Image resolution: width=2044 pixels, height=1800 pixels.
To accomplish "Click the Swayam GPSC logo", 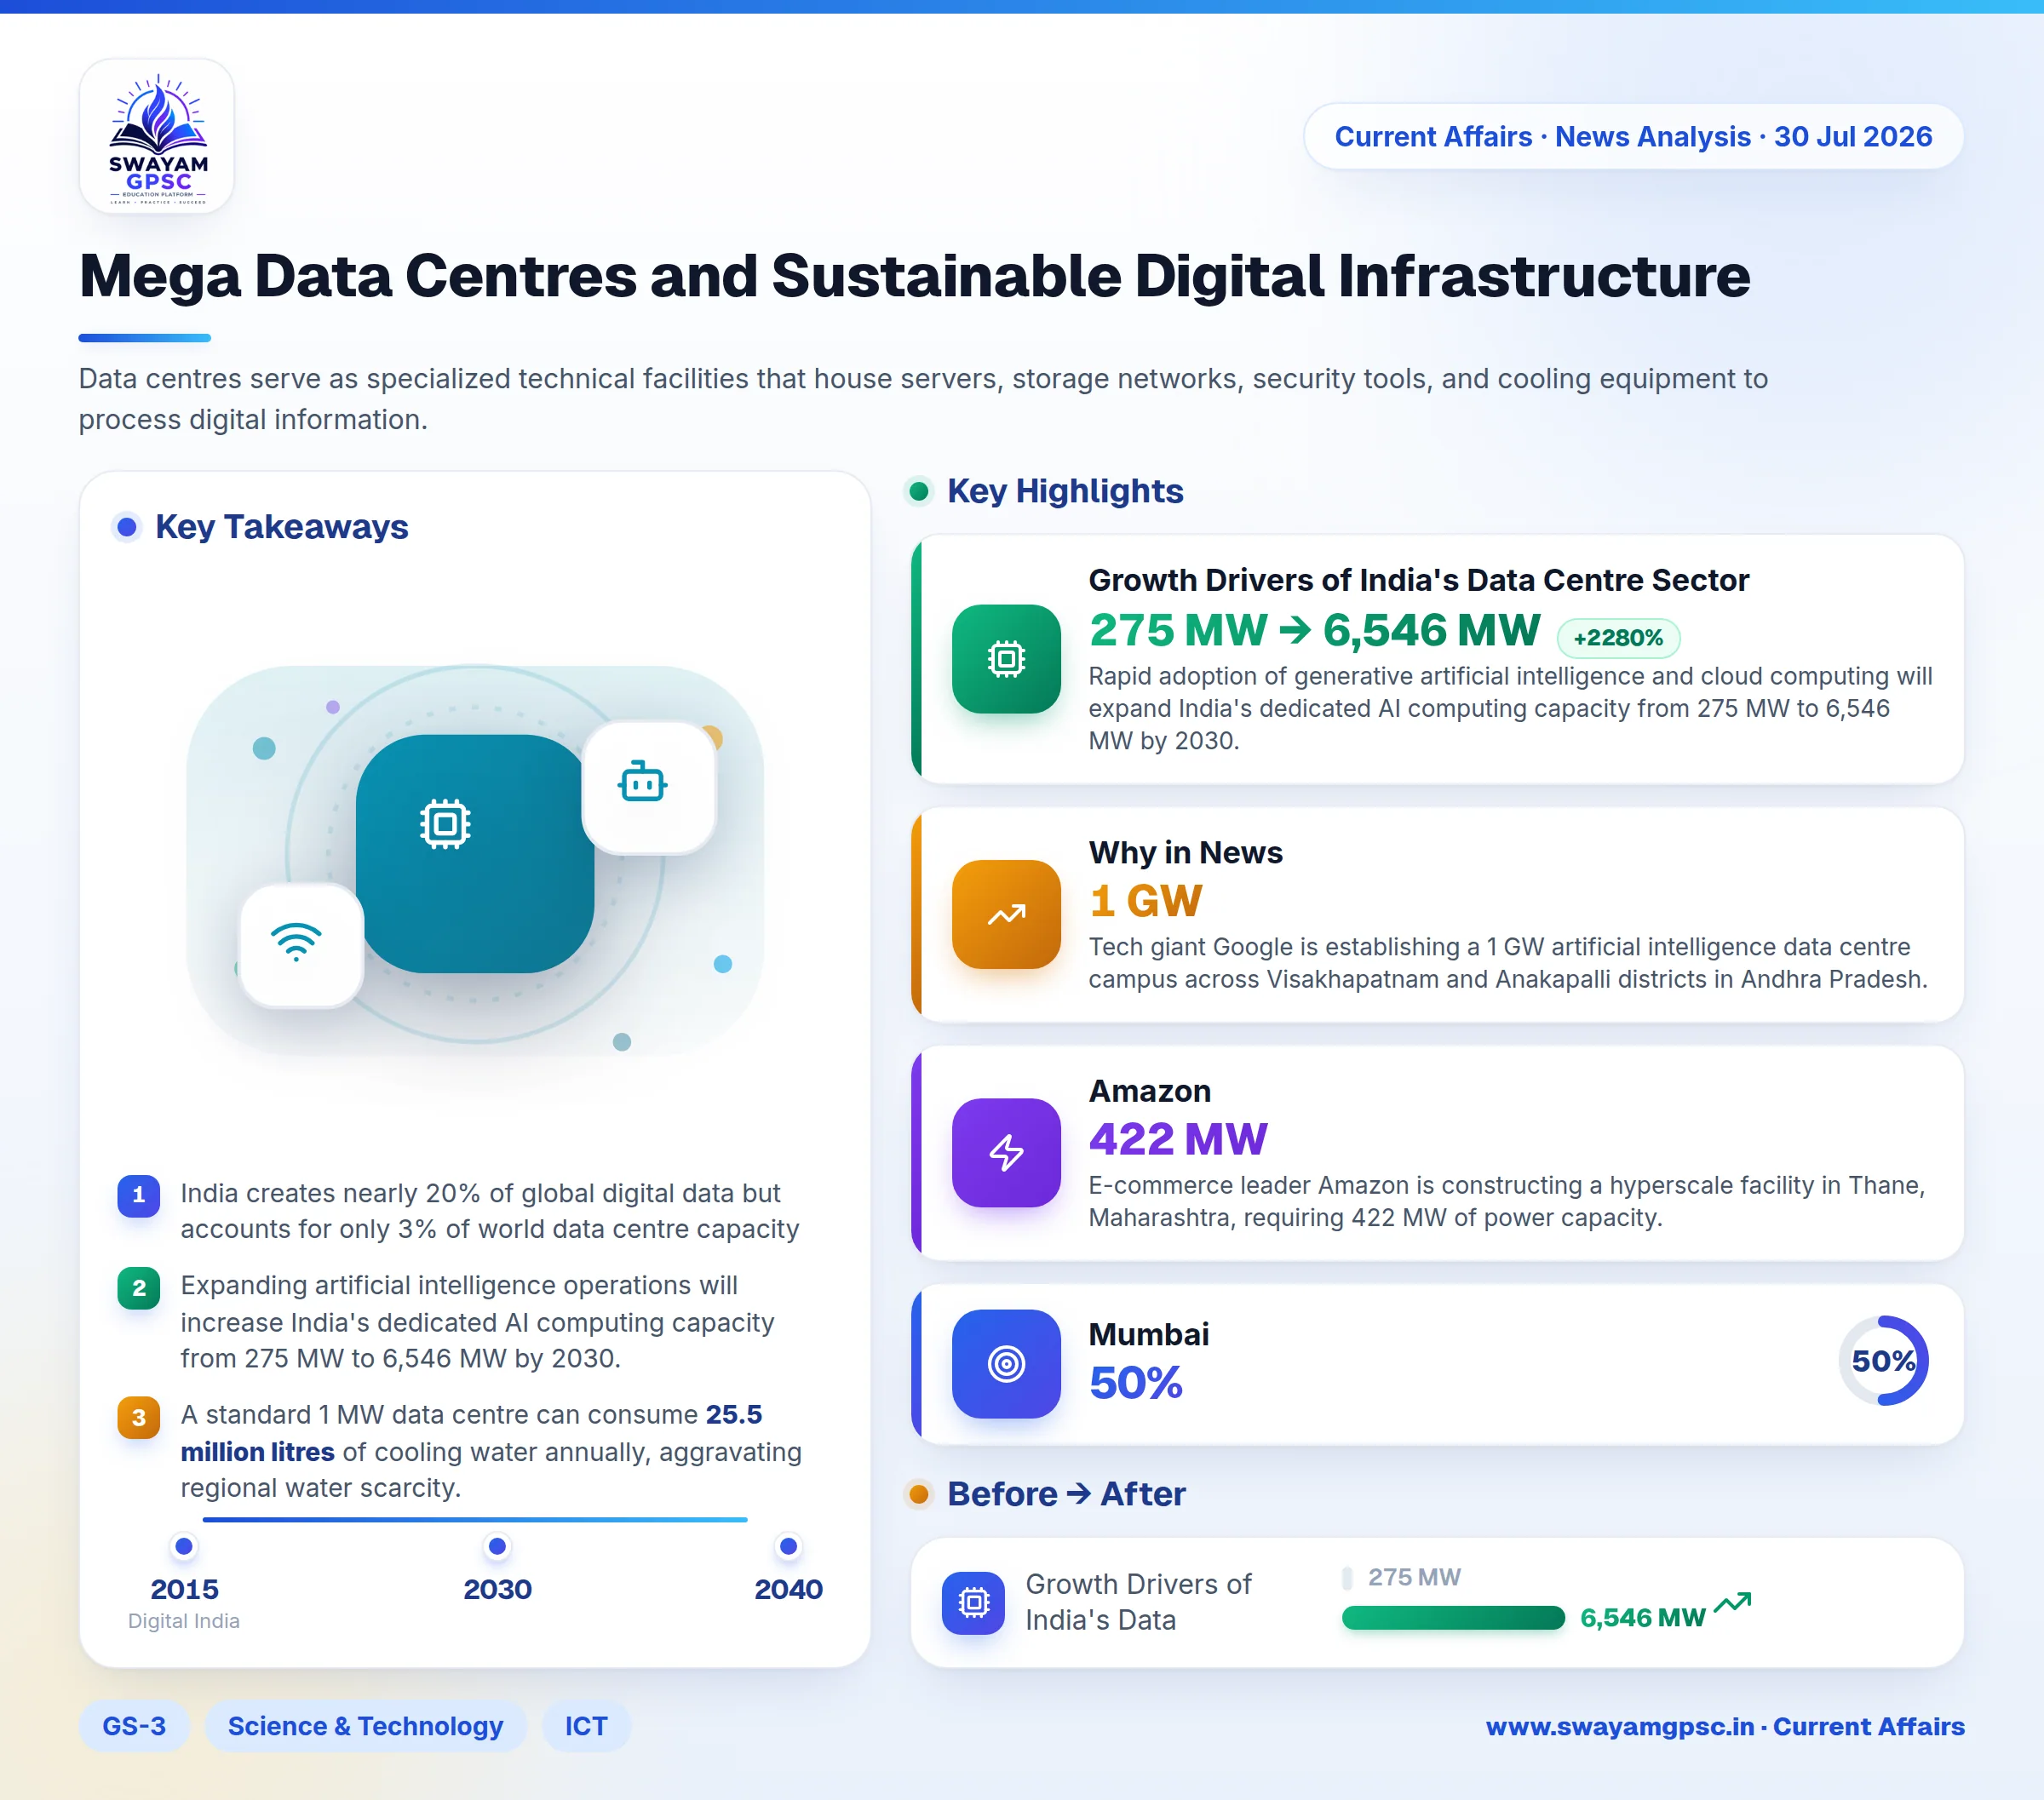I will 157,136.
